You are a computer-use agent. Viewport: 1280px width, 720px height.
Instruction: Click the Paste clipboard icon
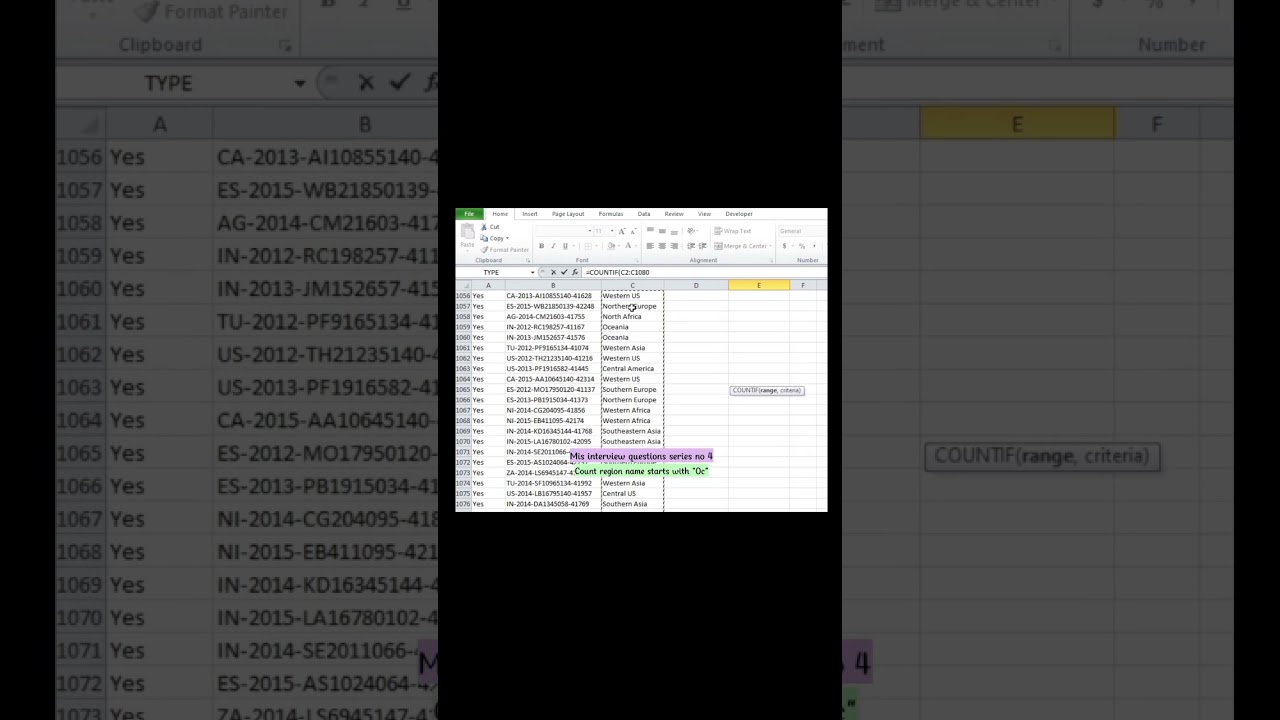click(467, 231)
